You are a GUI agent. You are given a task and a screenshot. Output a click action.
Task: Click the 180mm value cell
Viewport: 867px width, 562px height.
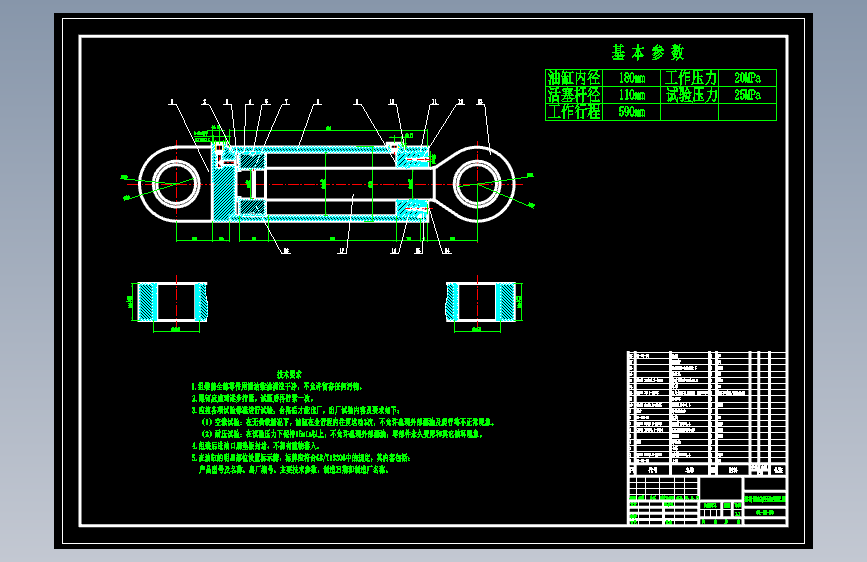click(x=631, y=78)
